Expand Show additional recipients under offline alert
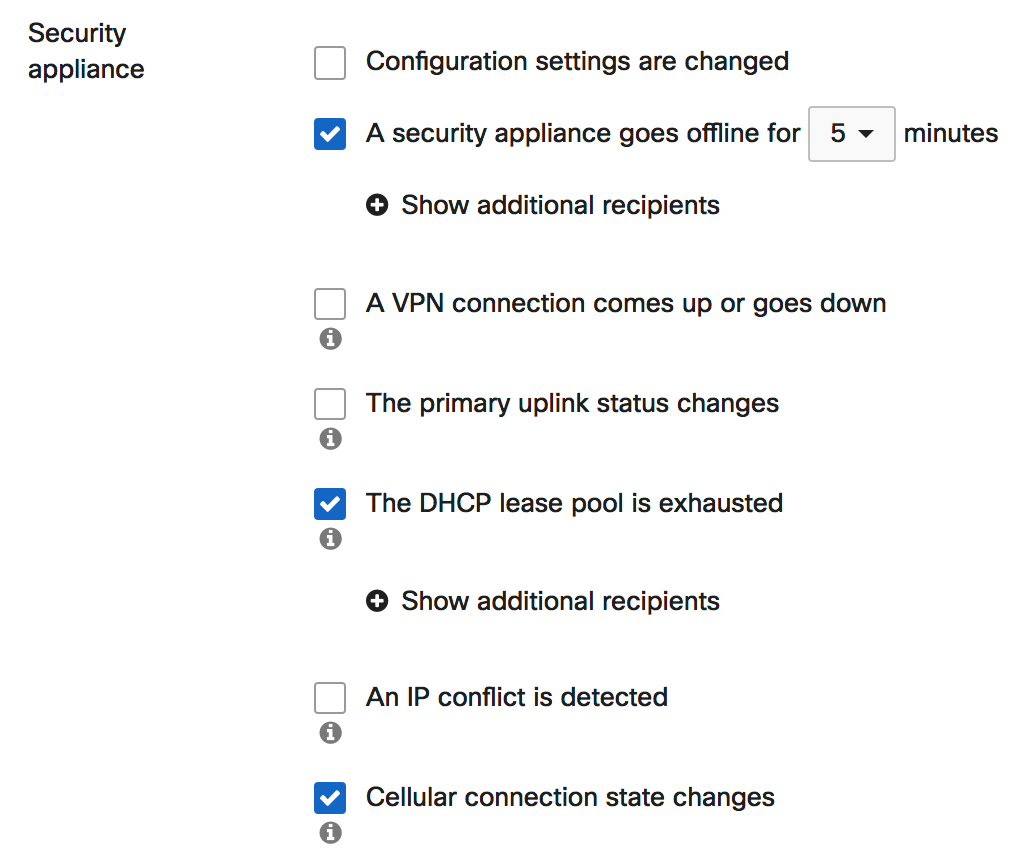 click(x=559, y=205)
